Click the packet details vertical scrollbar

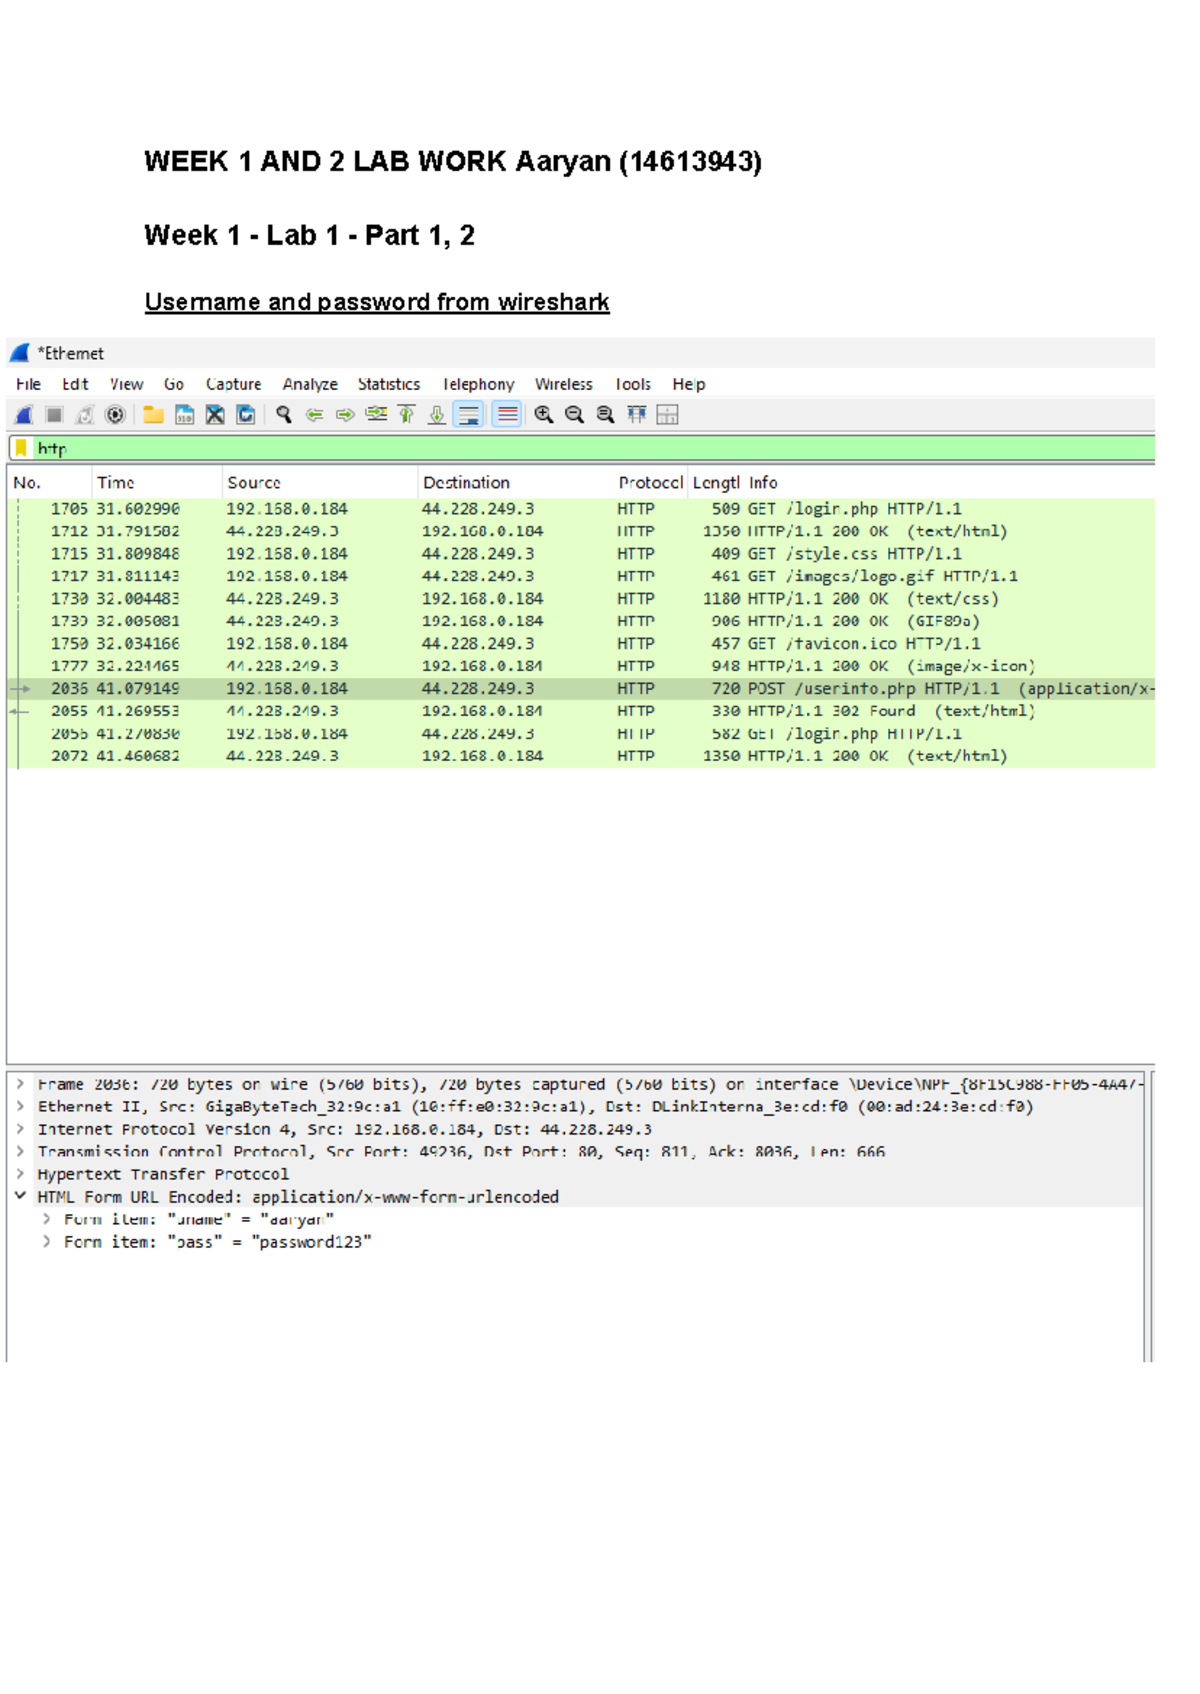point(1148,1215)
